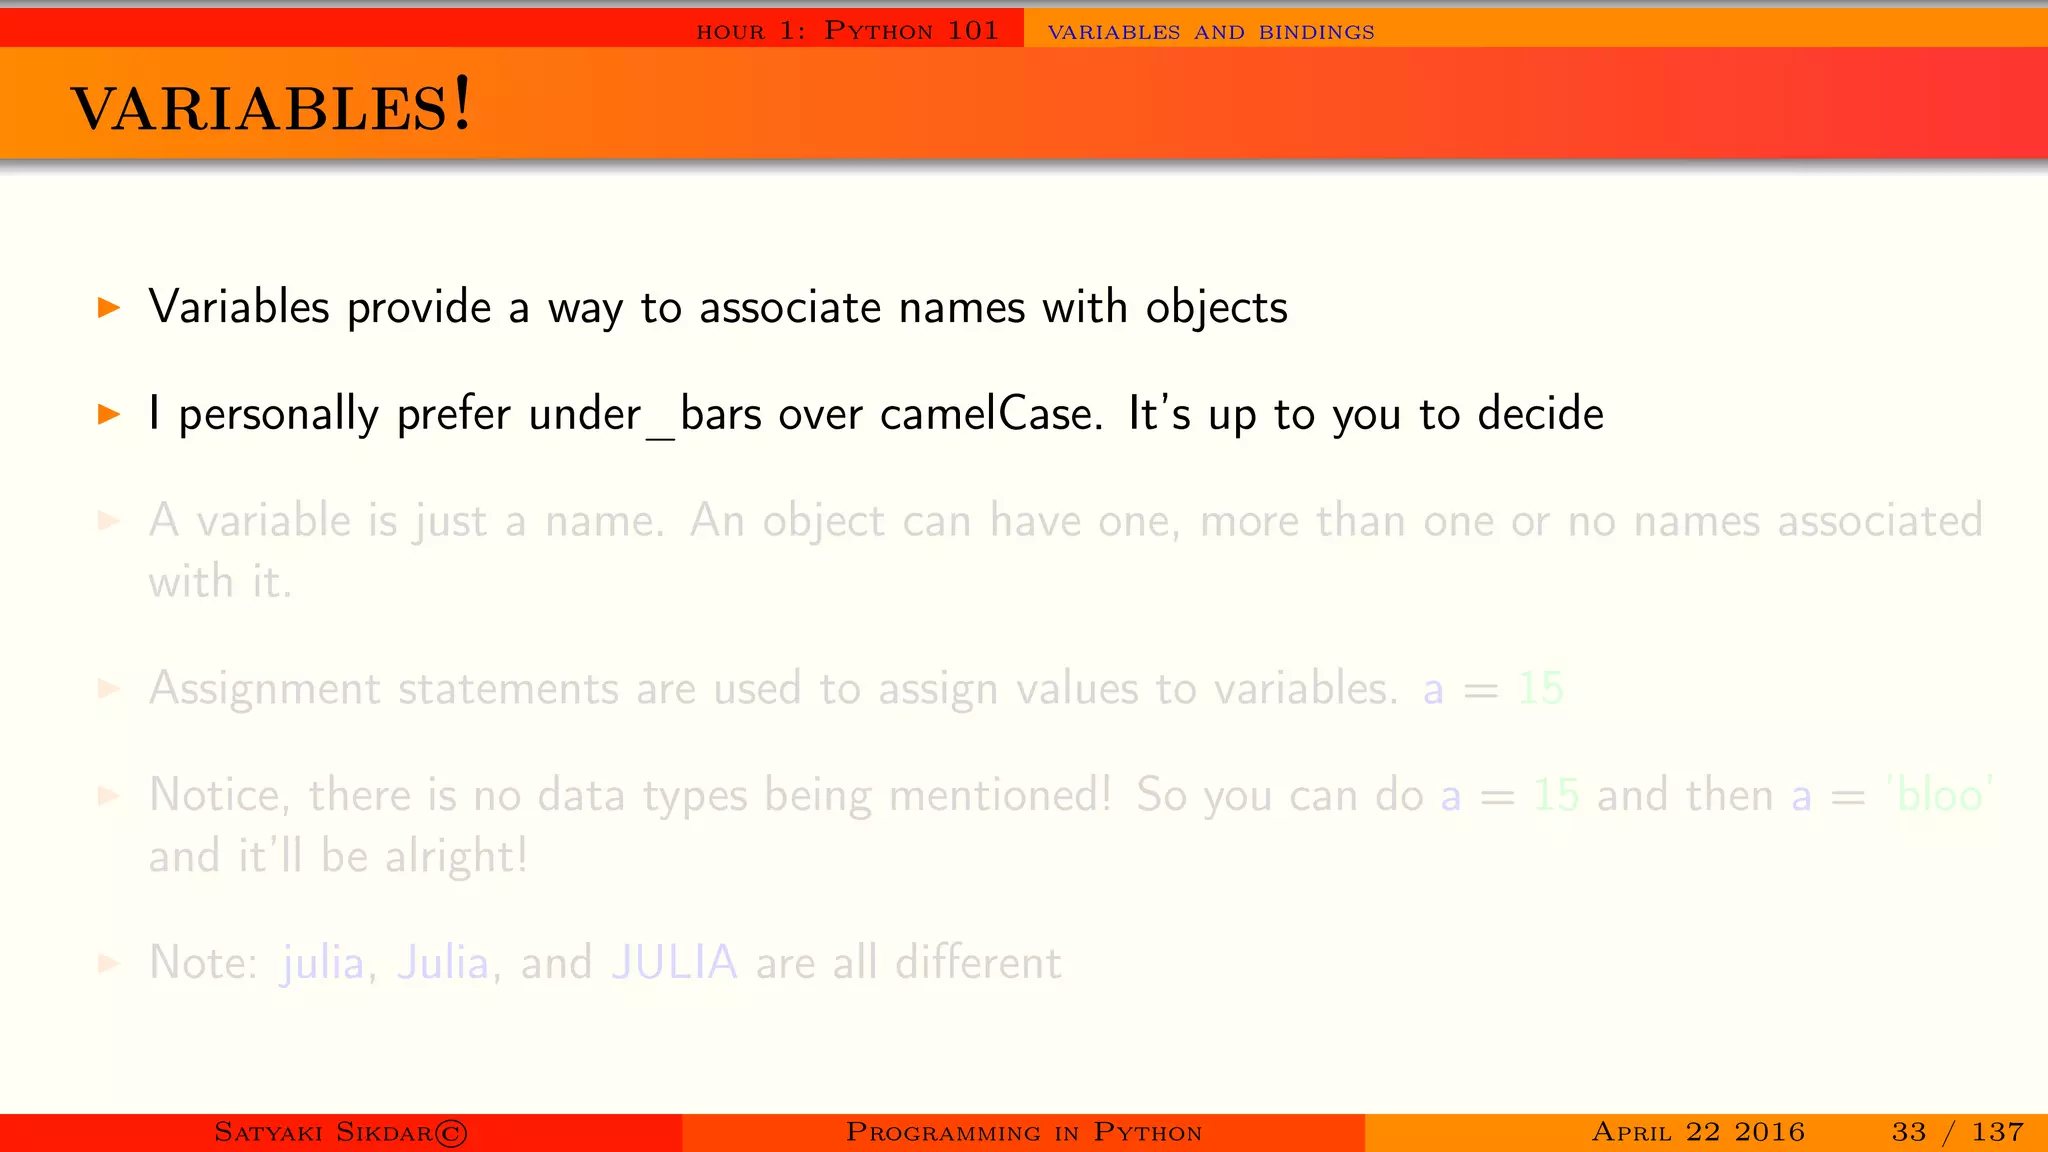The width and height of the screenshot is (2048, 1152).
Task: Click the faded line 'A variable is just a name.'
Action: (x=406, y=521)
